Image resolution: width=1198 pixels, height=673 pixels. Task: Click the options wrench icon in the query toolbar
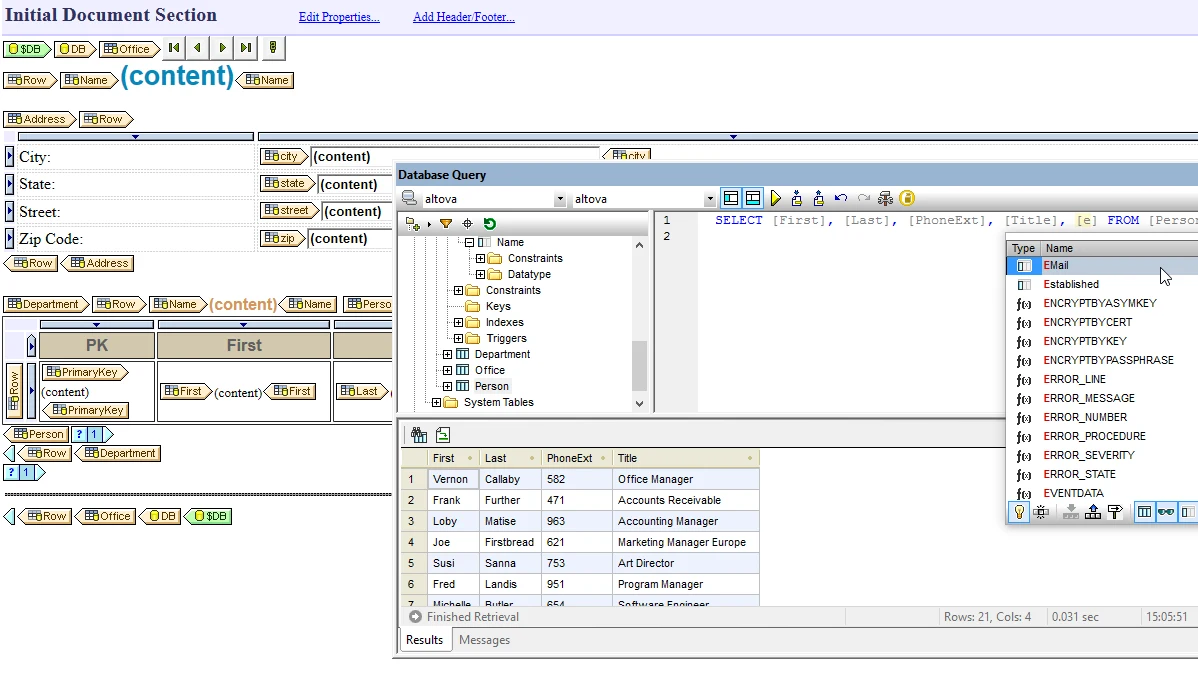tap(886, 199)
